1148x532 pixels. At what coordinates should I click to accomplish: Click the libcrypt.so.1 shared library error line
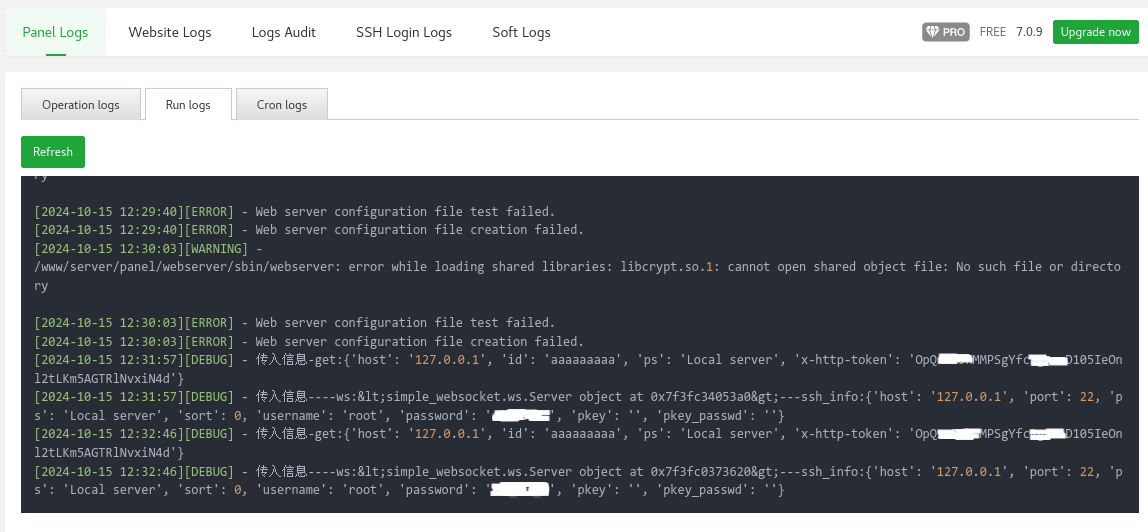coord(577,276)
